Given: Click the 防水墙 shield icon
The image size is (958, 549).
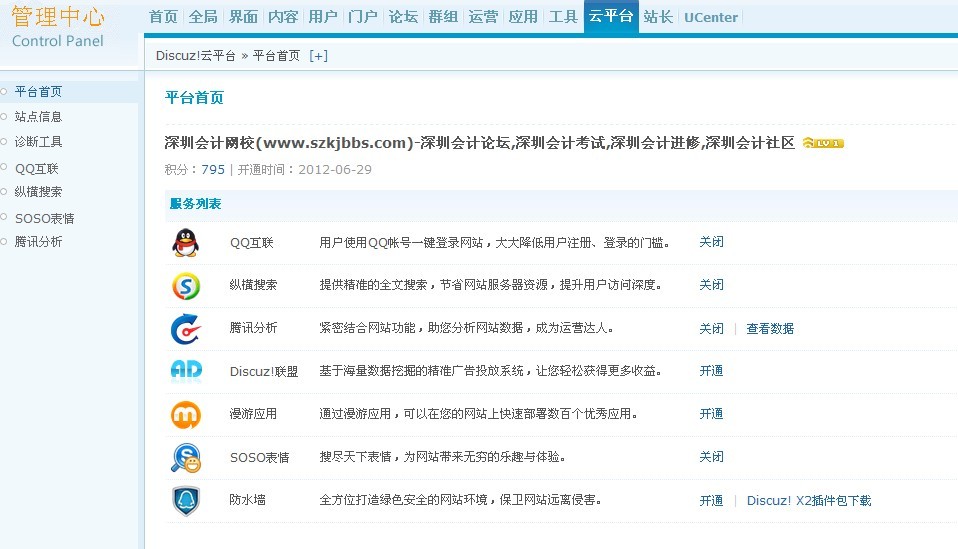Looking at the screenshot, I should pyautogui.click(x=186, y=501).
